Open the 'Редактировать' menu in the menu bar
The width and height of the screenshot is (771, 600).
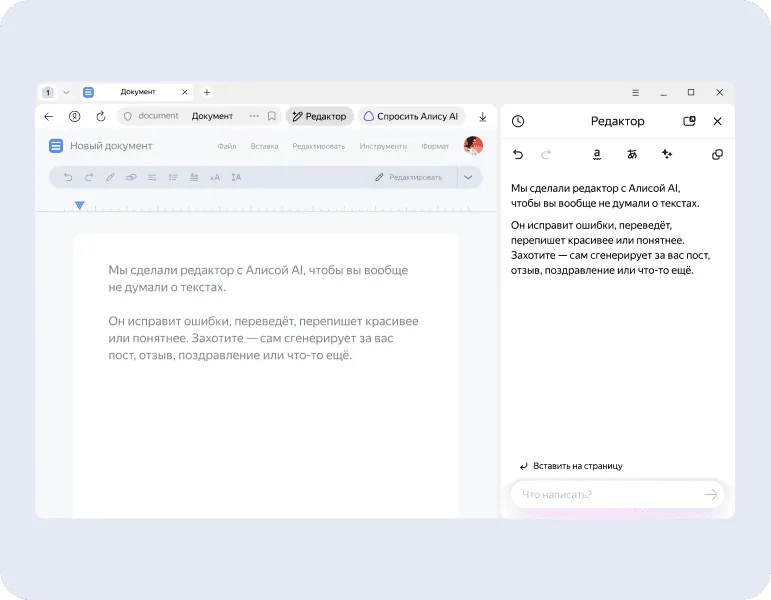point(319,146)
